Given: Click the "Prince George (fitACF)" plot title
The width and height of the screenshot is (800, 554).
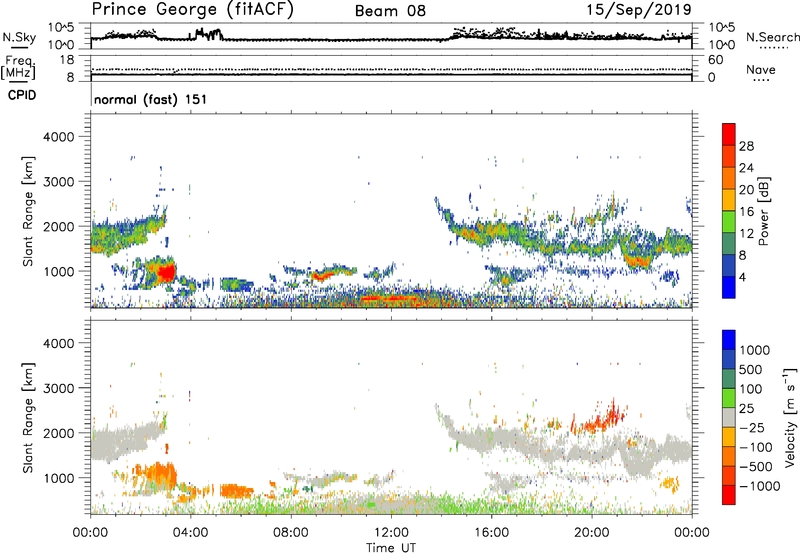Looking at the screenshot, I should tap(192, 10).
